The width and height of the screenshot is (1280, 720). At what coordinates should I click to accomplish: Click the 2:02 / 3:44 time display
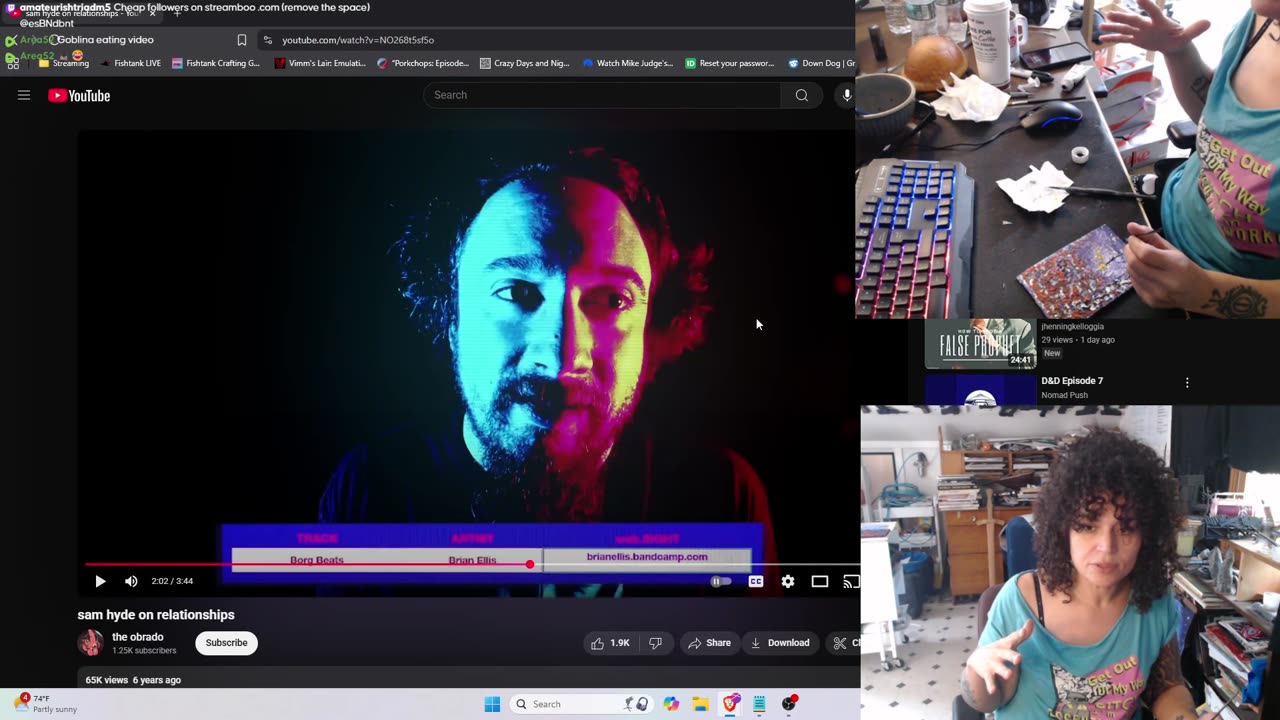point(172,581)
